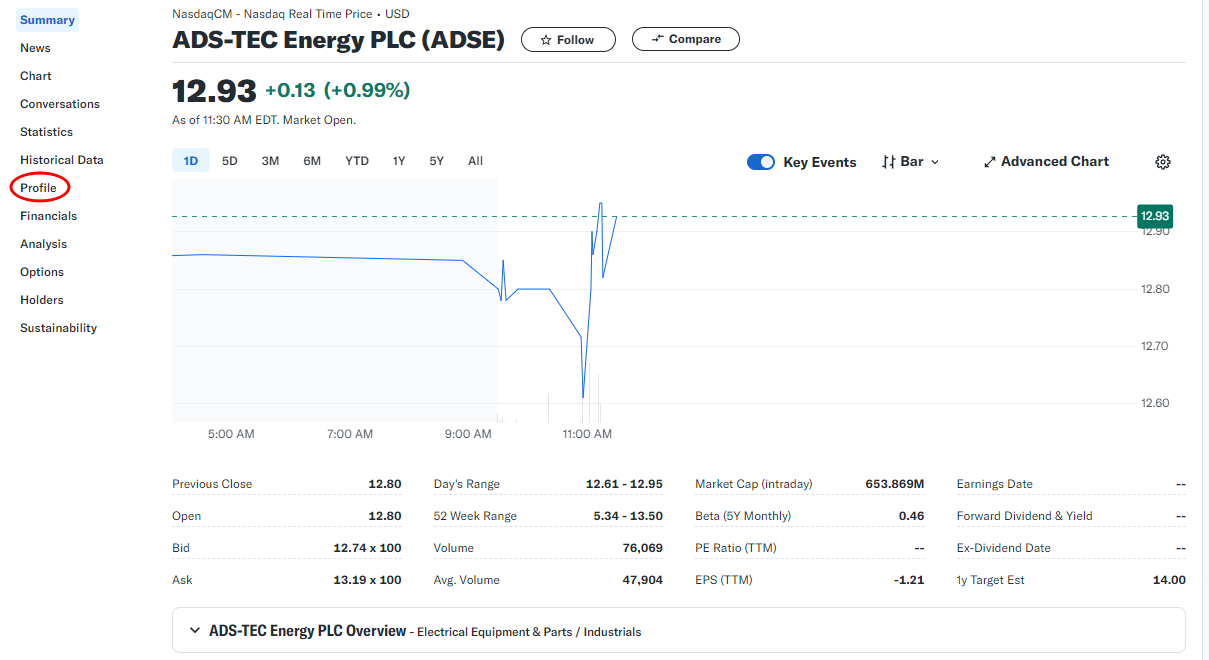Click the Ask value 13.19 x 100
Screen dimensions: 1209x660
[x=367, y=580]
